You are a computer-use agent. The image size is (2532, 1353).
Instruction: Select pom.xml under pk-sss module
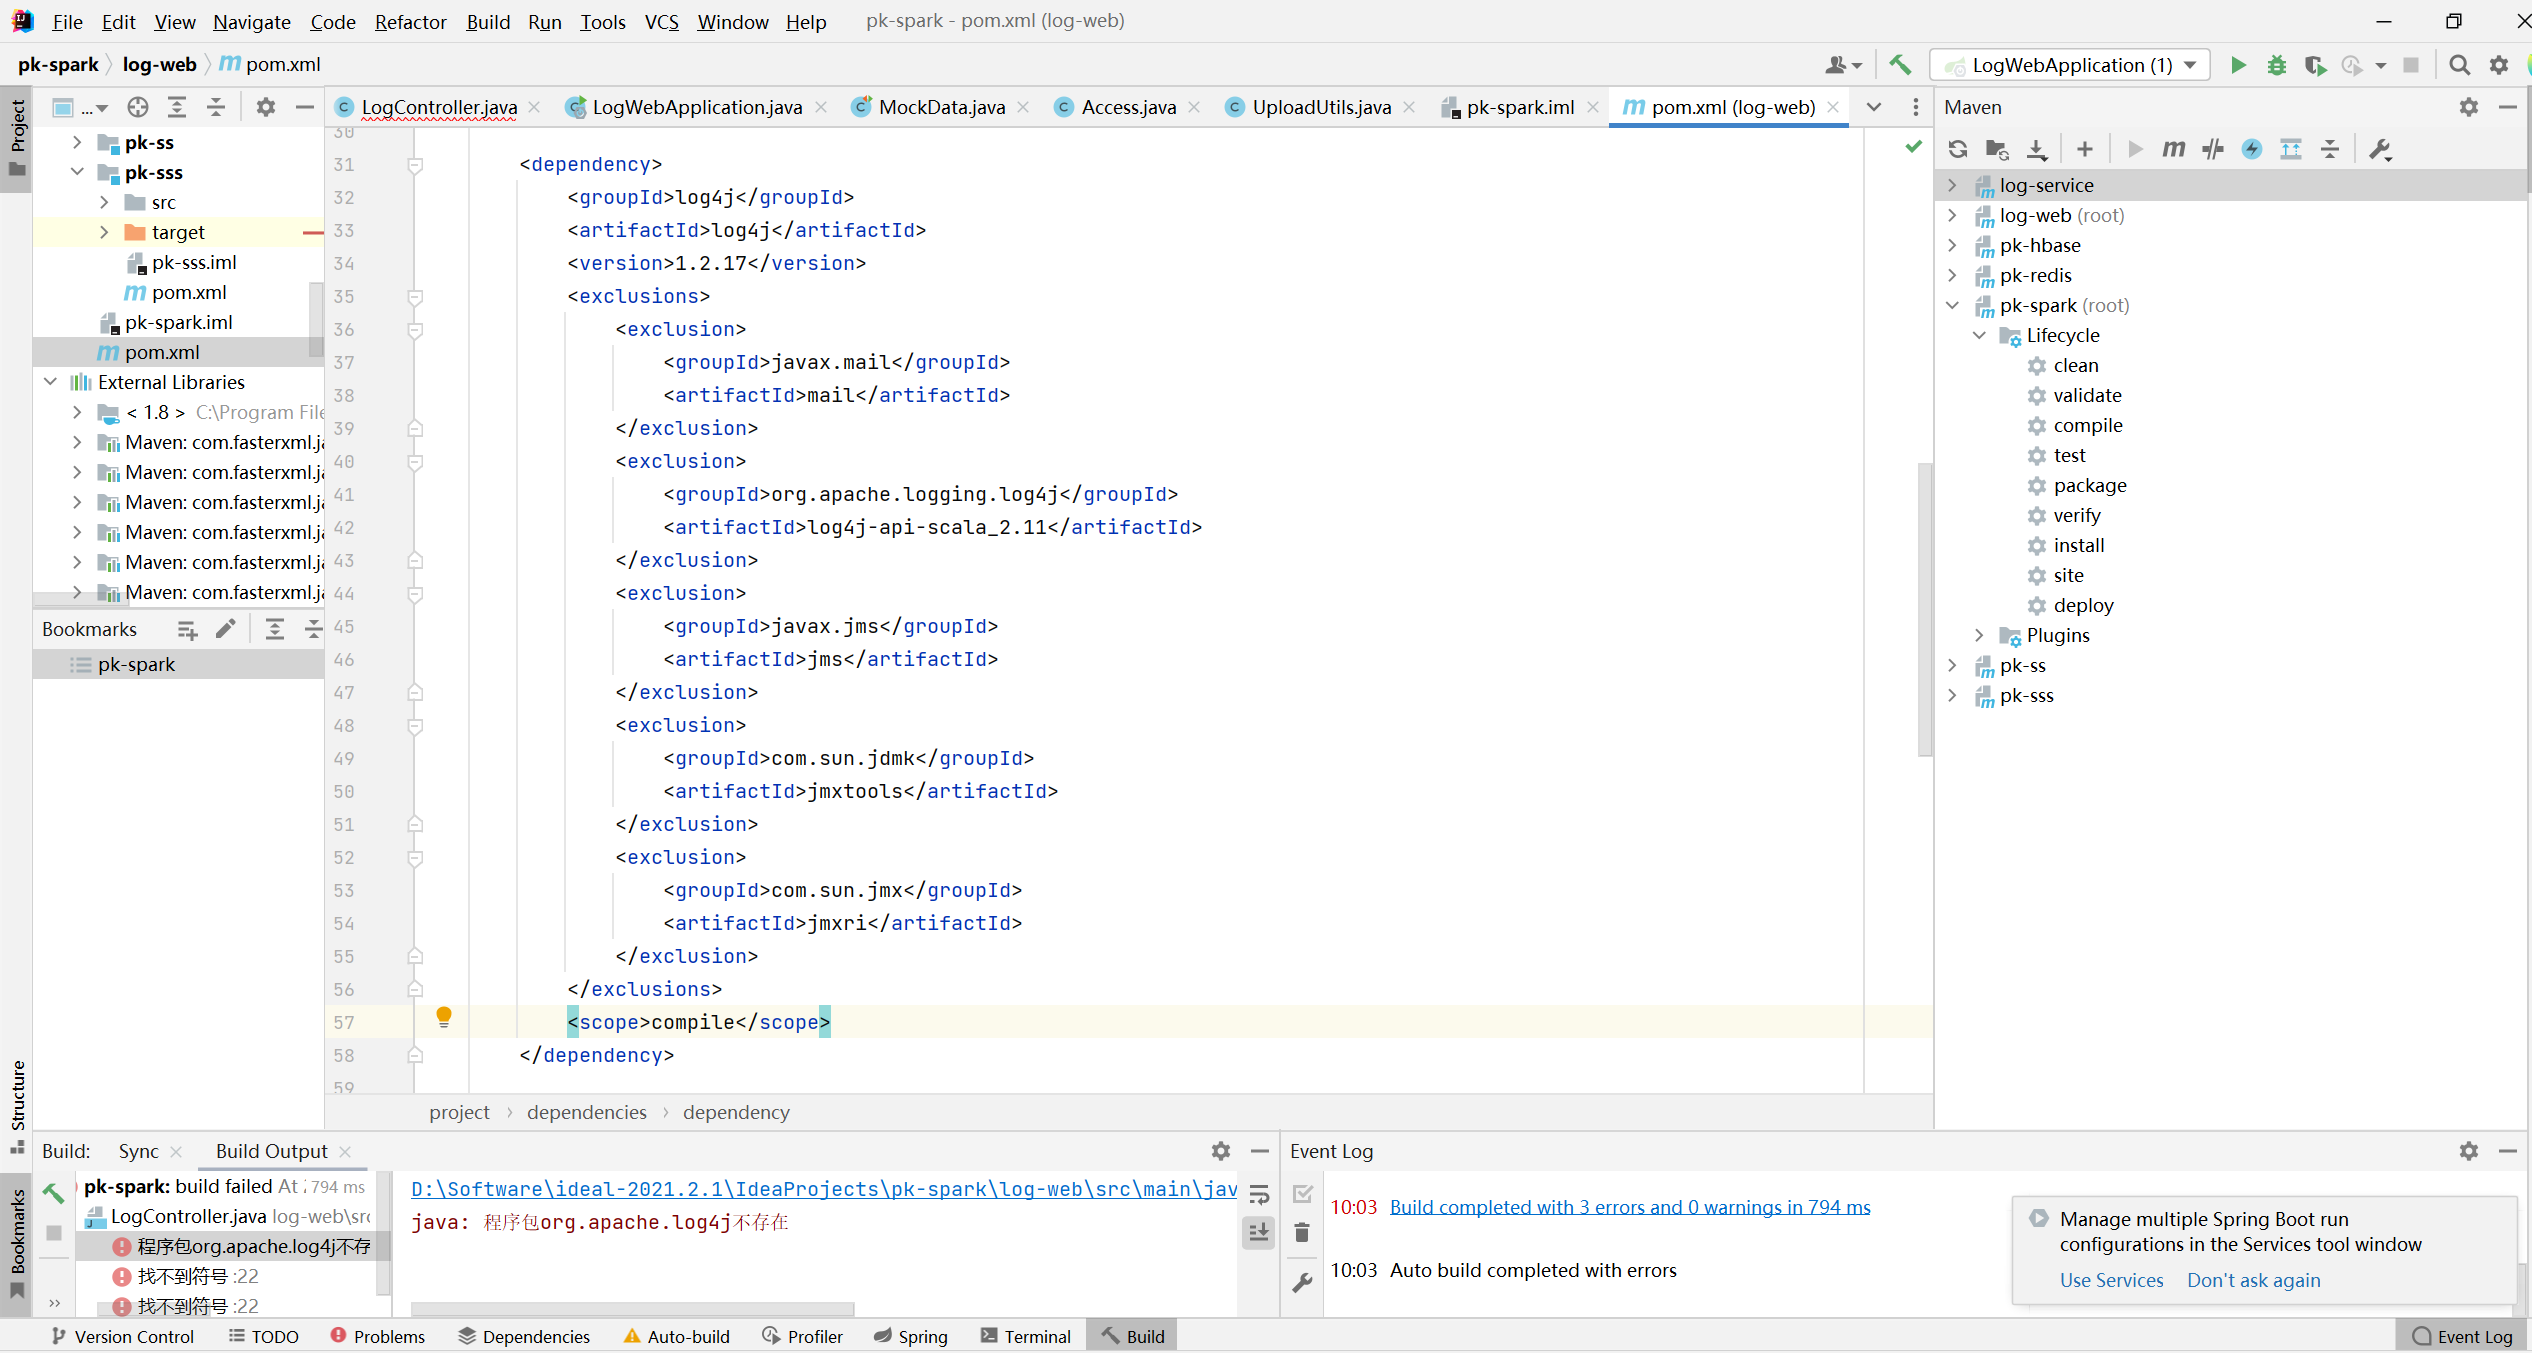189,292
